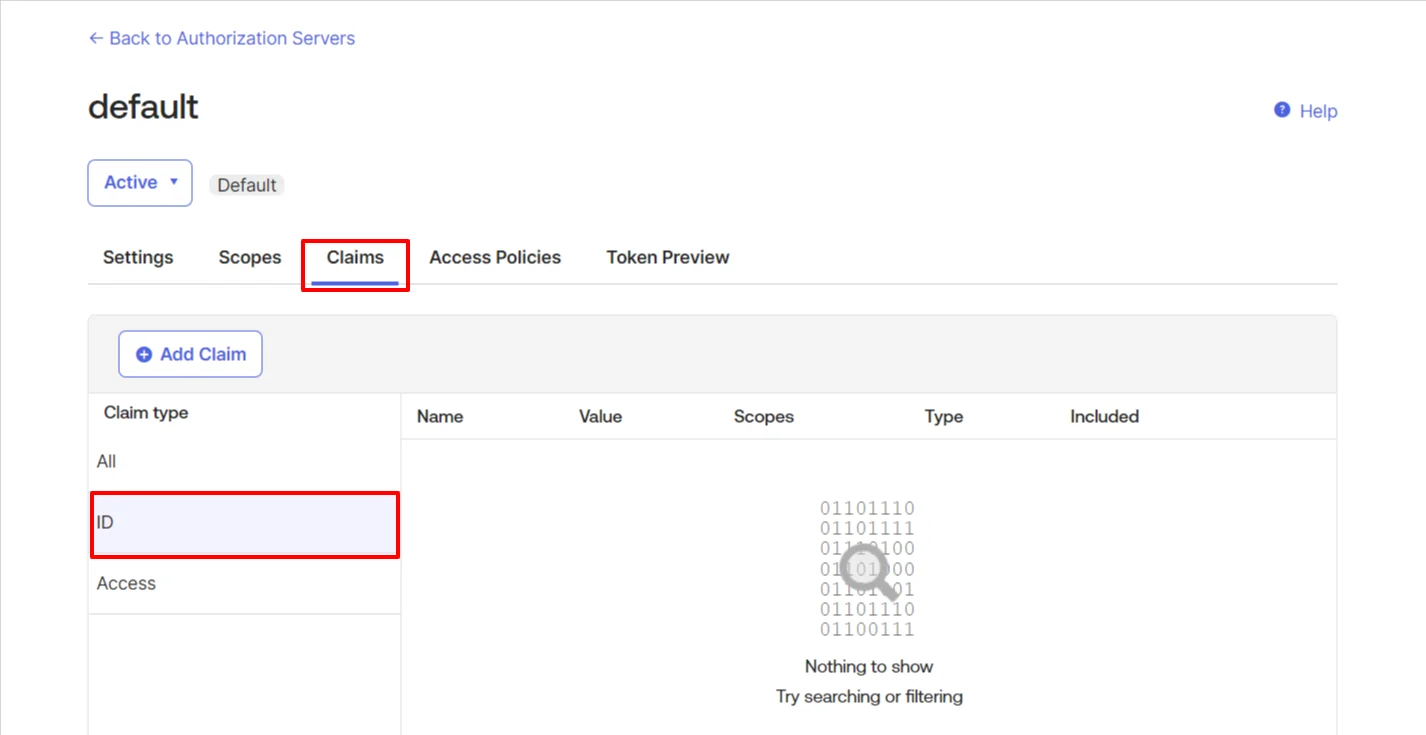Open the Access Policies tab
Viewport: 1426px width, 735px height.
pos(494,257)
